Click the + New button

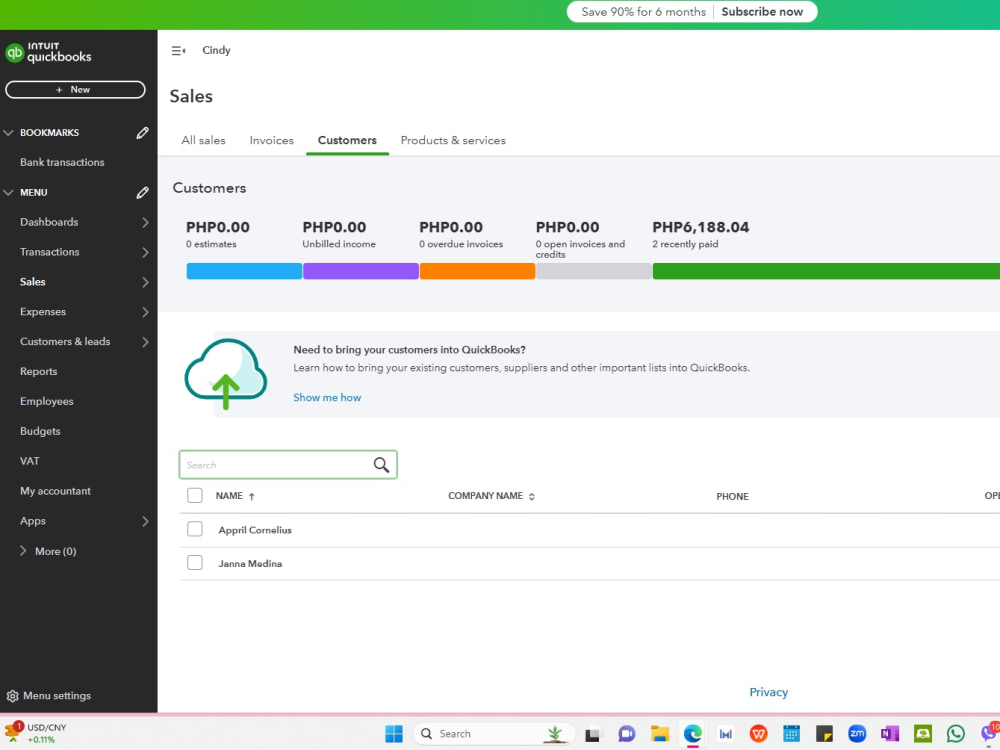pyautogui.click(x=75, y=90)
